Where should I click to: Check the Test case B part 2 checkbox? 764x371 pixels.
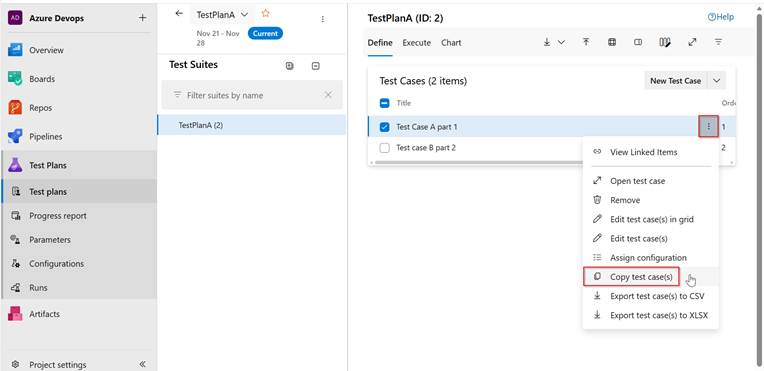[x=384, y=148]
